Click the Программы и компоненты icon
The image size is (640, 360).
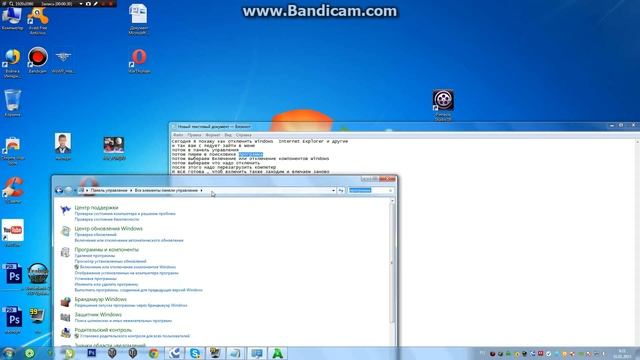click(65, 252)
